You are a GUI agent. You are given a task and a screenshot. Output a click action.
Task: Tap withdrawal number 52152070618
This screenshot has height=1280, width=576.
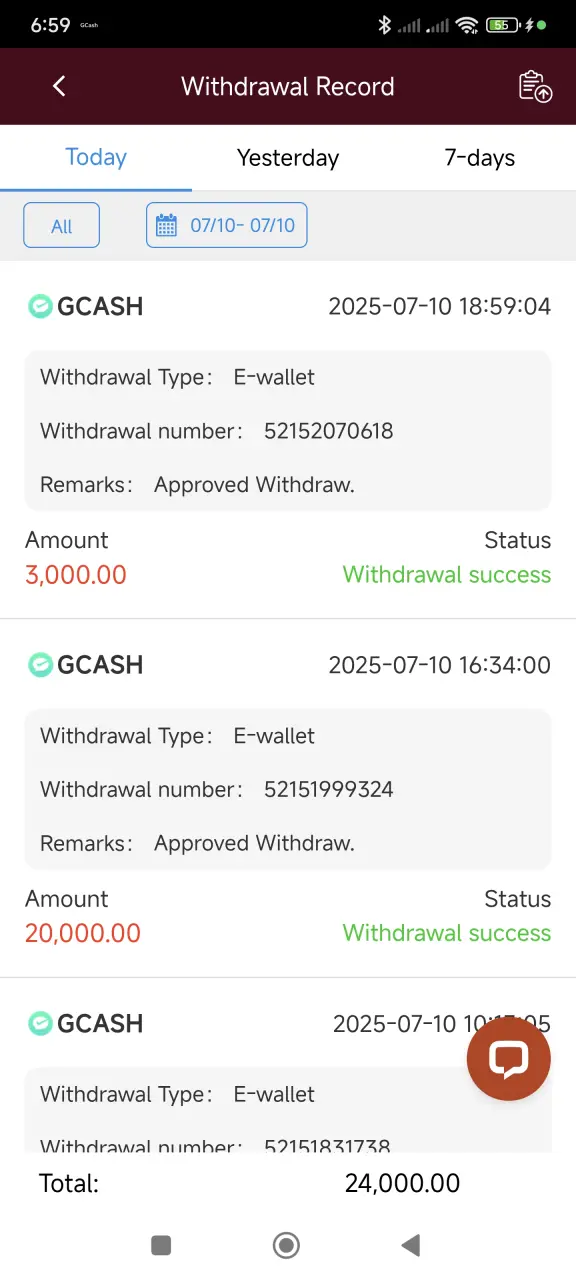329,431
